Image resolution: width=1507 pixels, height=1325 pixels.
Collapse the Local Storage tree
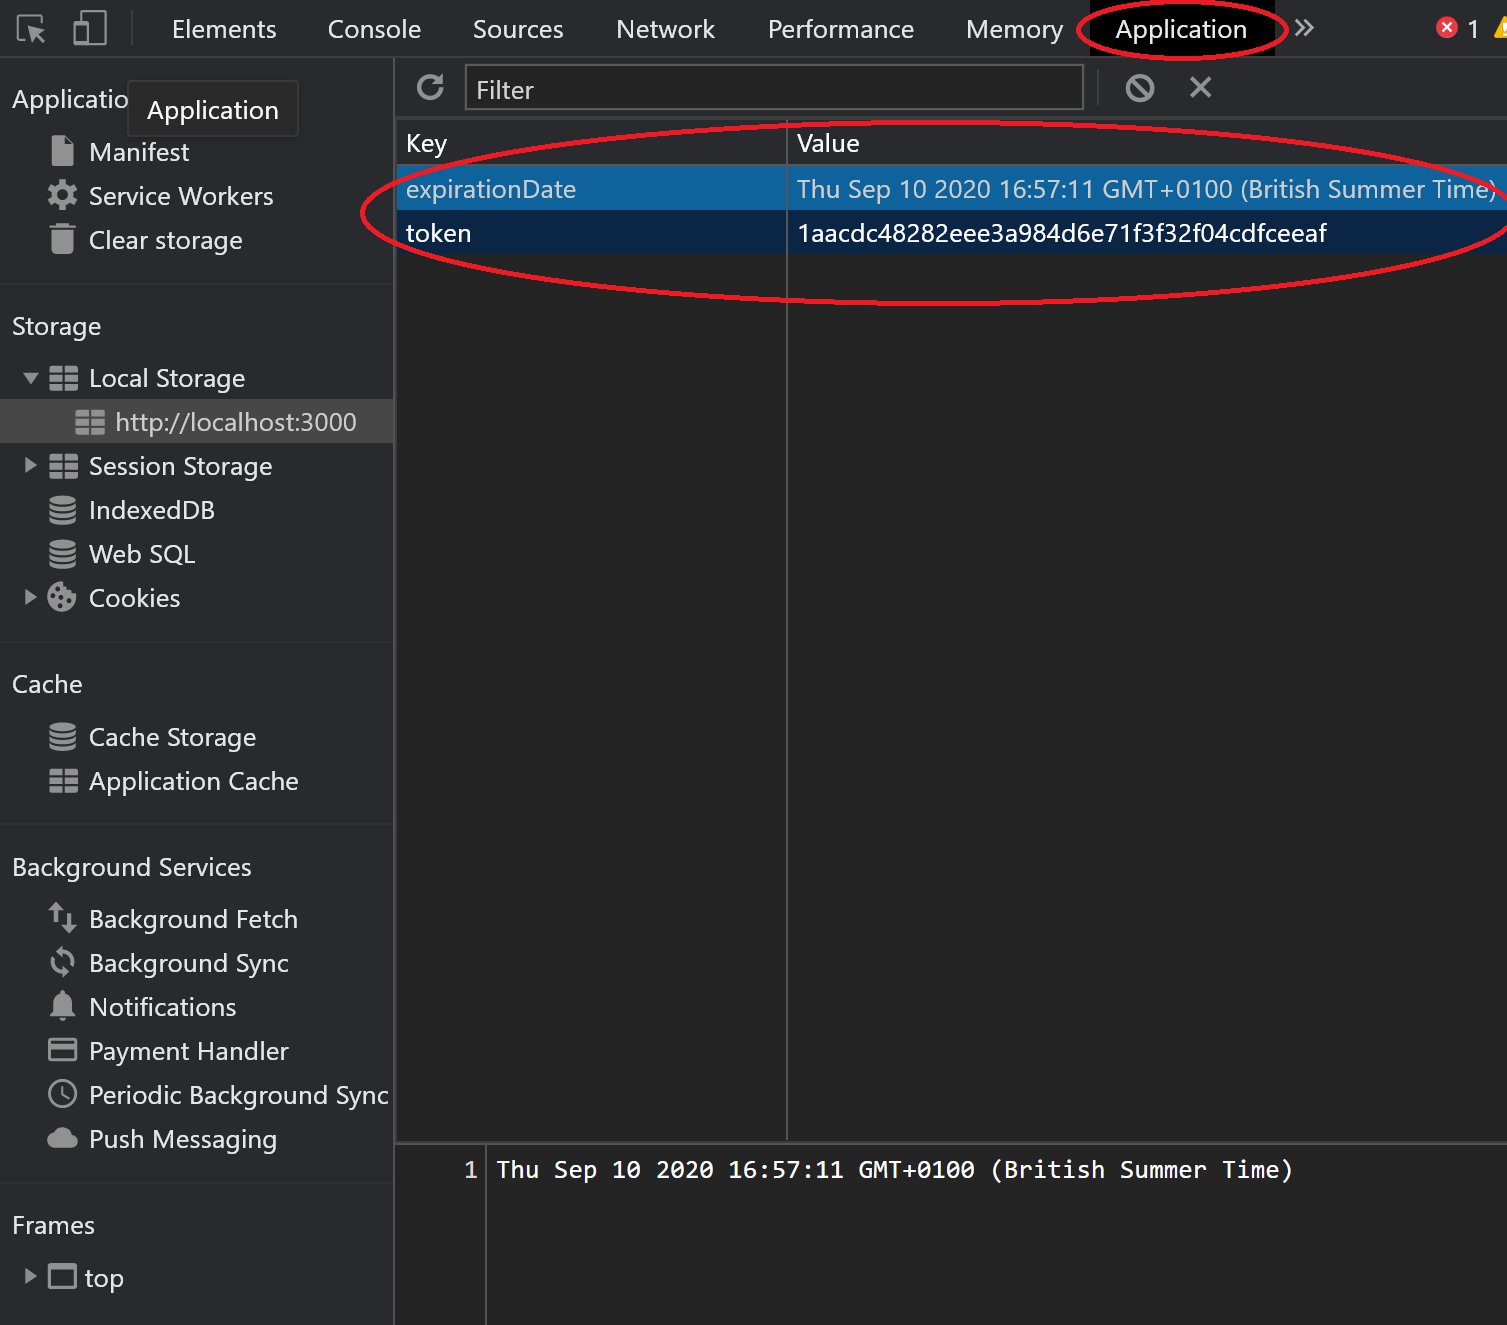30,378
